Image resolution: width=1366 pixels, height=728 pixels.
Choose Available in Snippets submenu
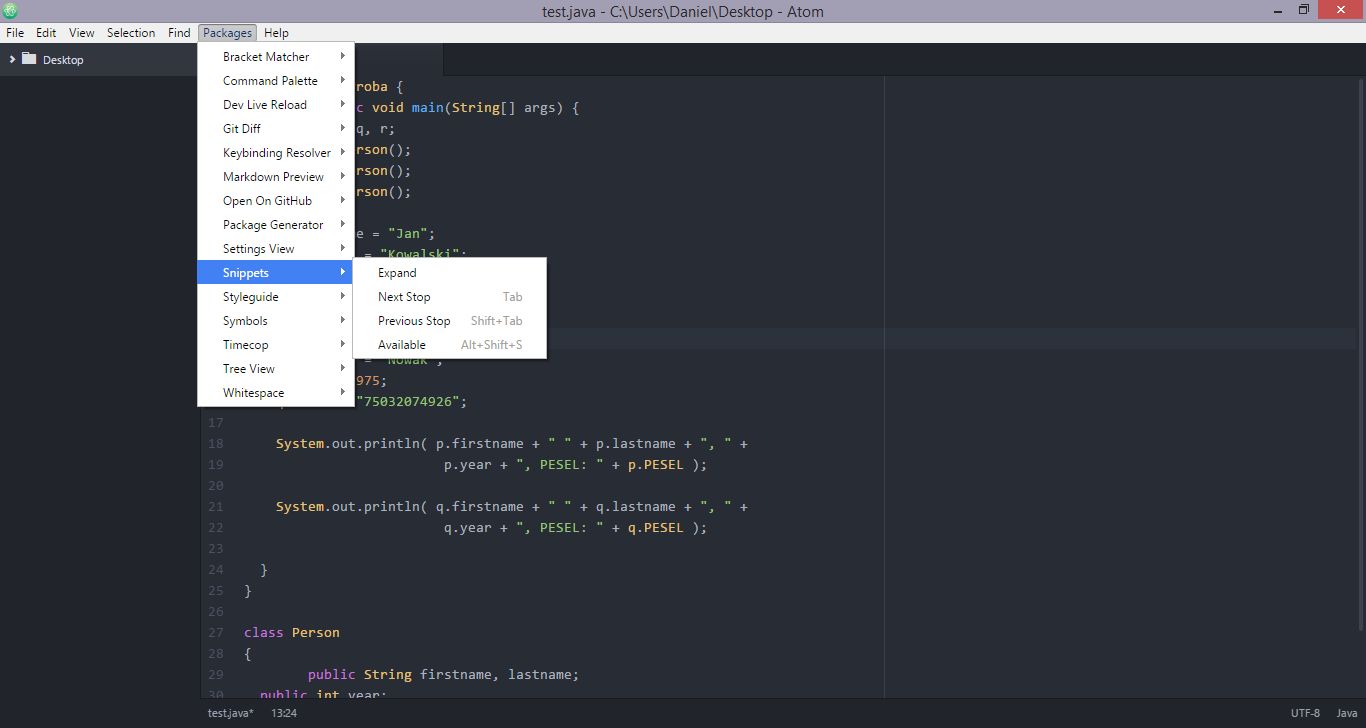point(450,345)
